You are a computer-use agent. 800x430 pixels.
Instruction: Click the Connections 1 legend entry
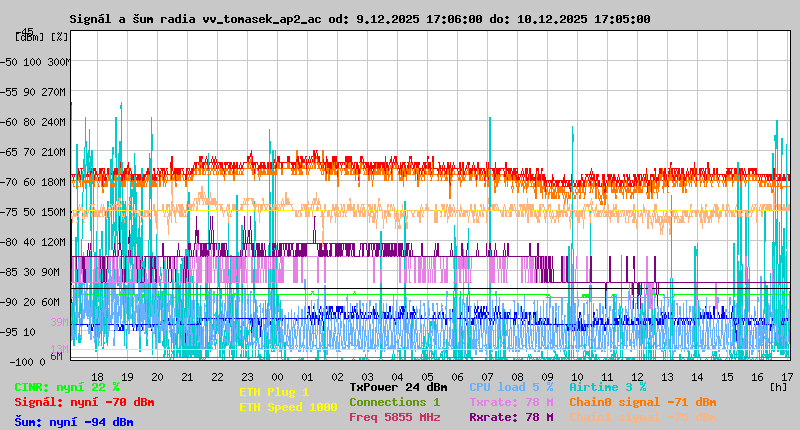click(x=394, y=401)
